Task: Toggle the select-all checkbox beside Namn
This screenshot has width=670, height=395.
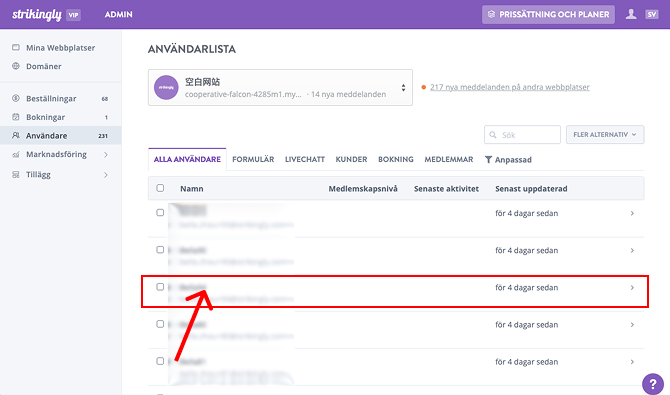Action: [160, 188]
